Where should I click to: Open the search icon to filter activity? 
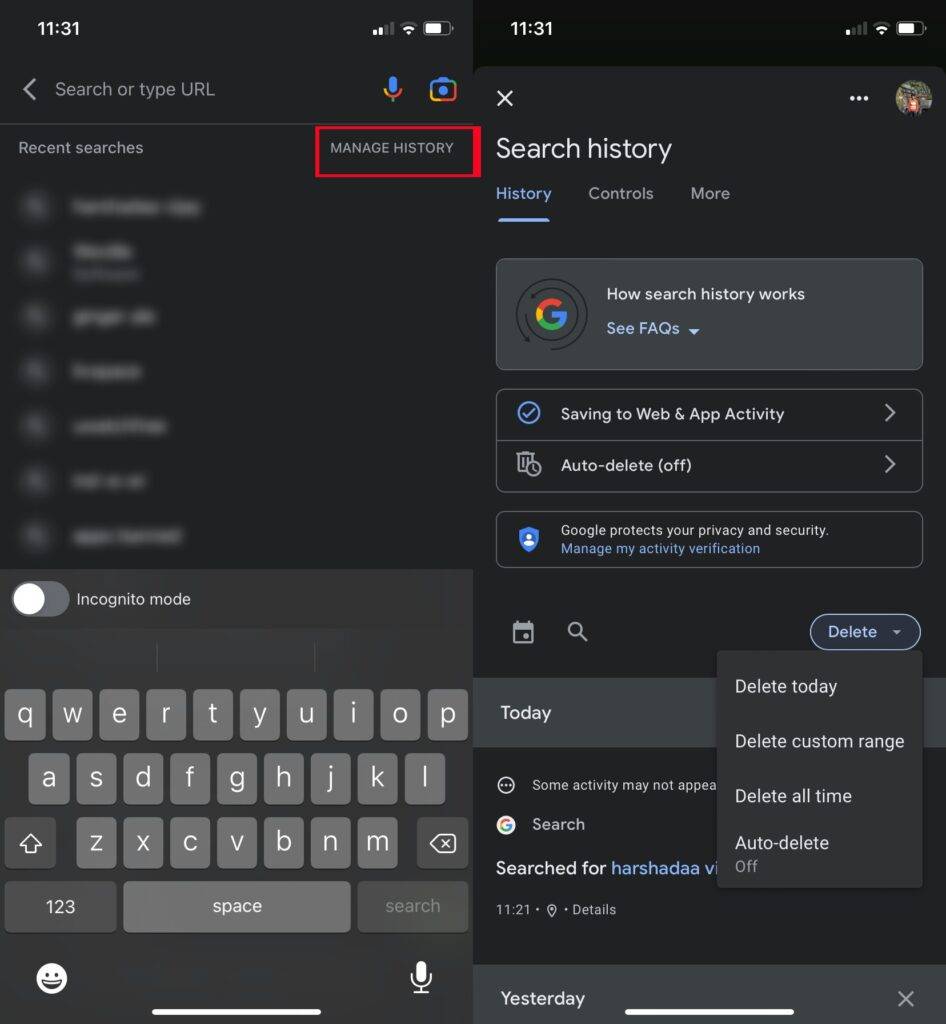(577, 631)
